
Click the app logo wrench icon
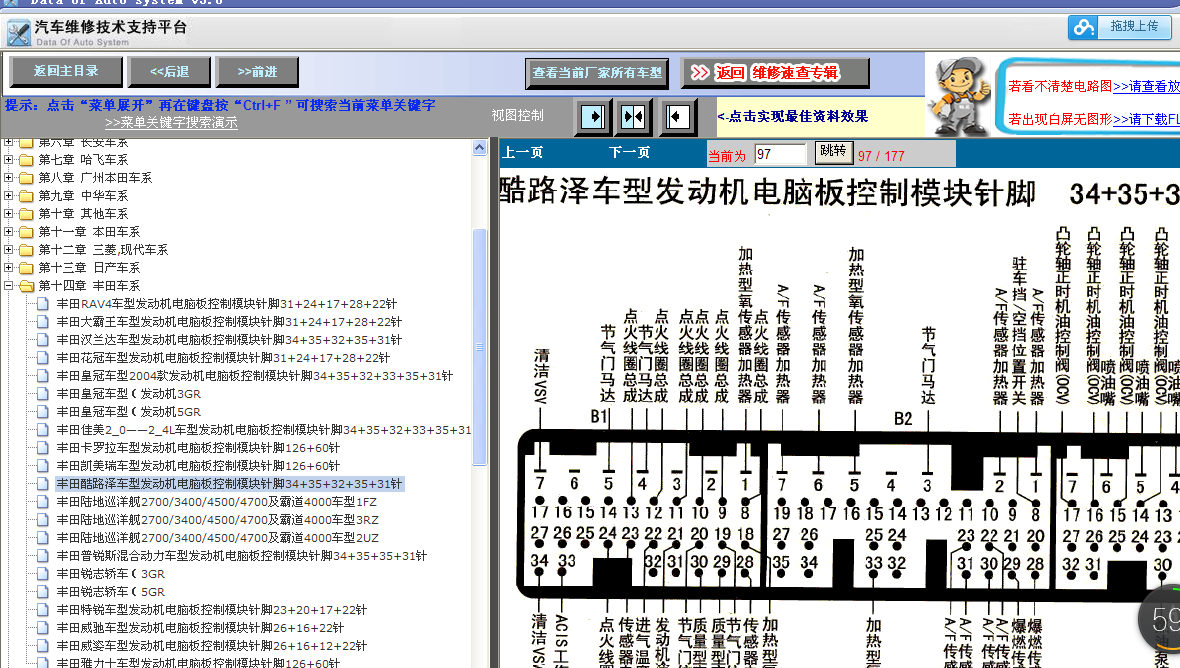point(18,33)
